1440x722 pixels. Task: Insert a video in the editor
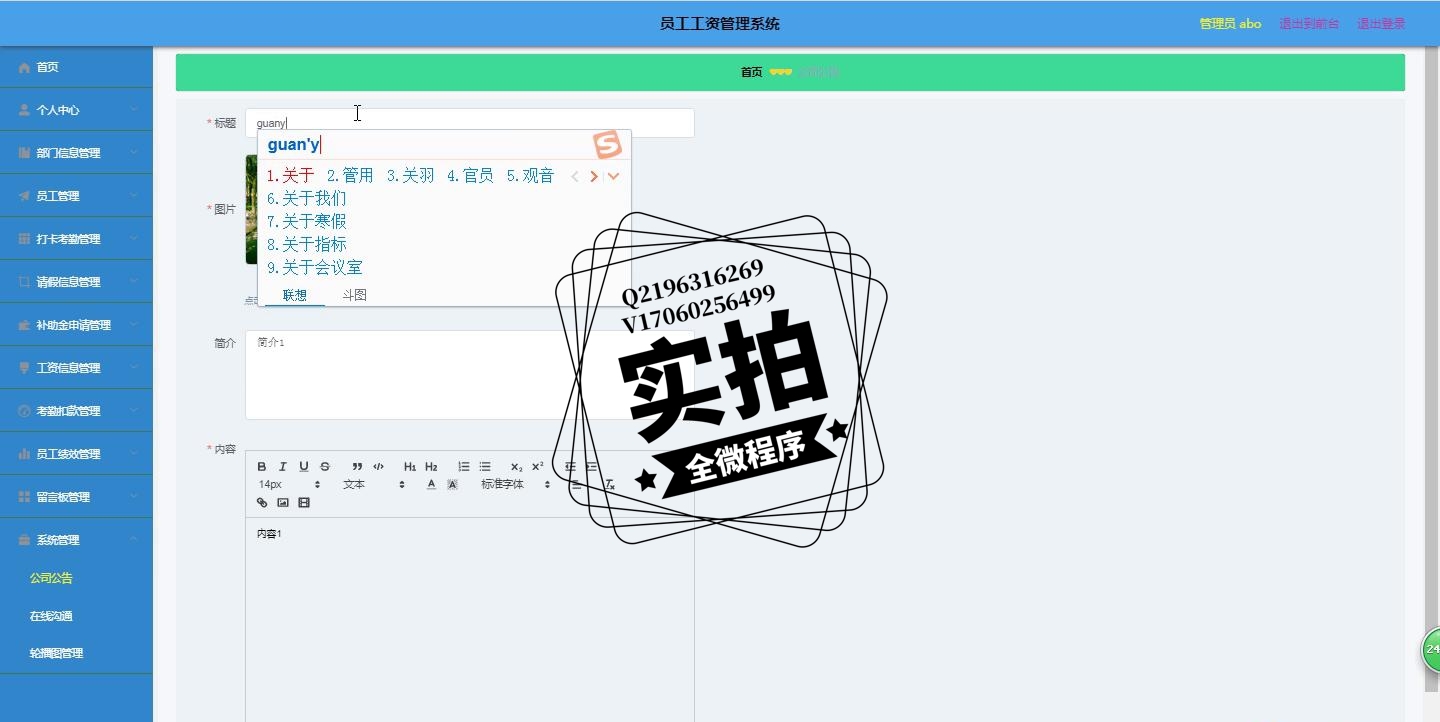(304, 503)
